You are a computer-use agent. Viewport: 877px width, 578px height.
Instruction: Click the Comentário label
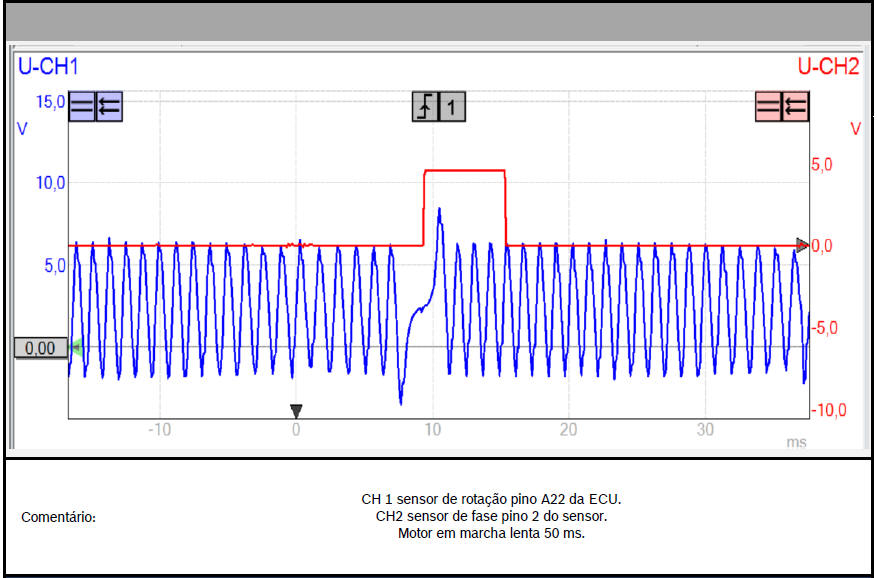pos(59,517)
